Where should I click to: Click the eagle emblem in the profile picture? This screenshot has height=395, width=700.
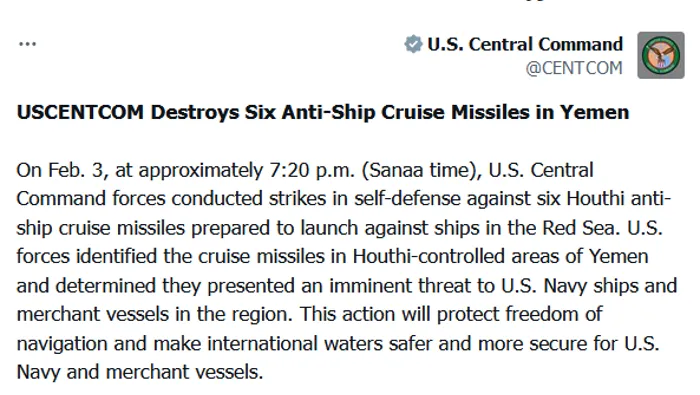pyautogui.click(x=661, y=55)
